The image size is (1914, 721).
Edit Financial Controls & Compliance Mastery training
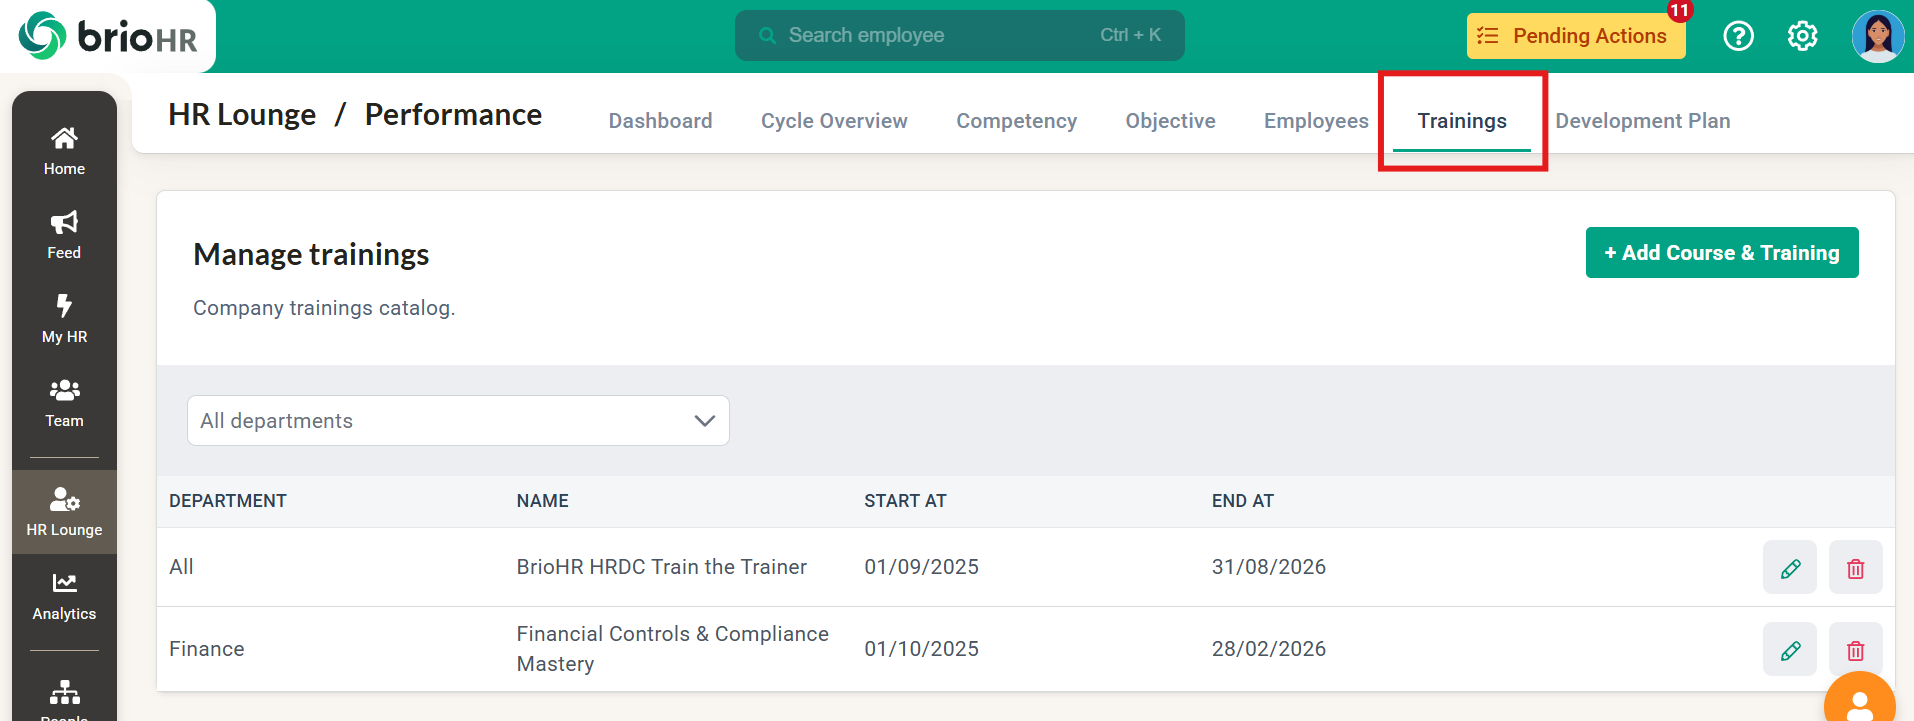coord(1789,650)
